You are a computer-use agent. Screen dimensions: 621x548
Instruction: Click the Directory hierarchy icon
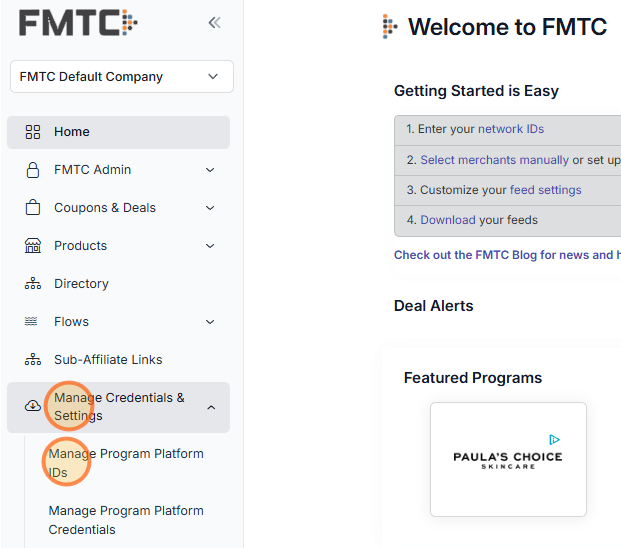click(x=33, y=284)
